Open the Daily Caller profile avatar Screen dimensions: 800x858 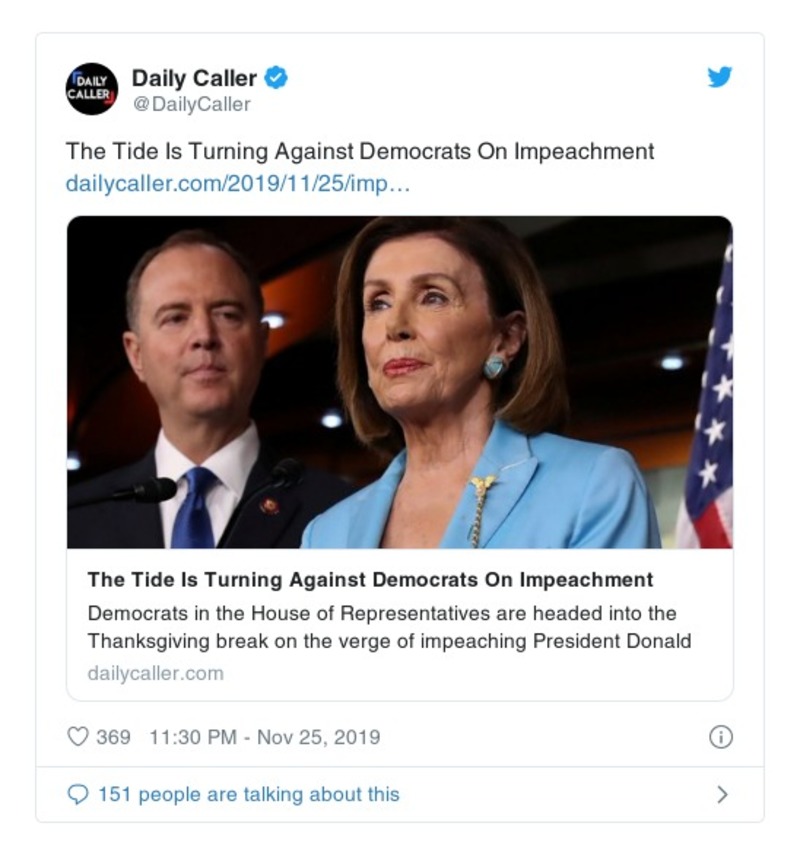(91, 89)
